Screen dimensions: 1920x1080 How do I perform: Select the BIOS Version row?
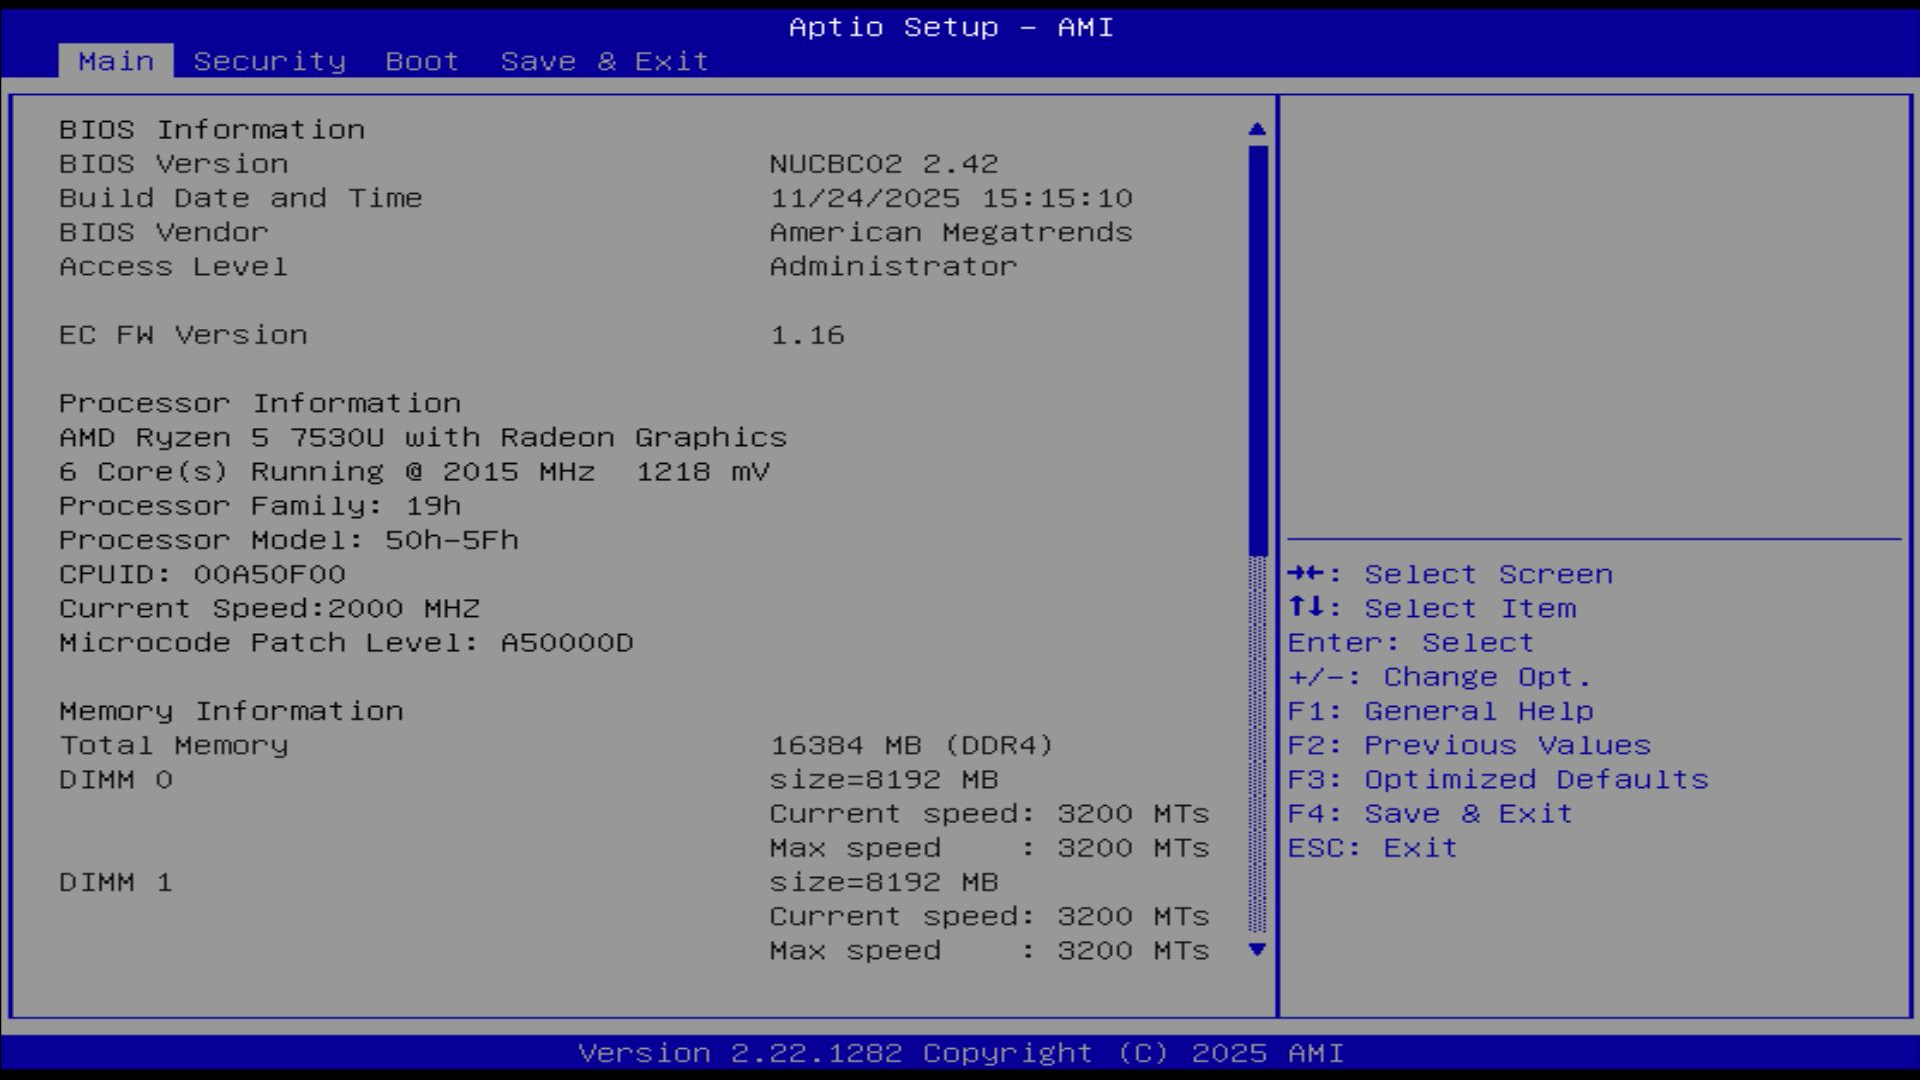(x=173, y=164)
